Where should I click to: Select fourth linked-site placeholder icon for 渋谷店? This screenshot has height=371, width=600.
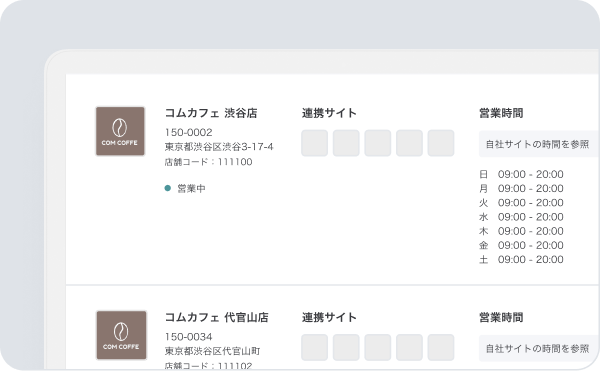click(x=409, y=143)
